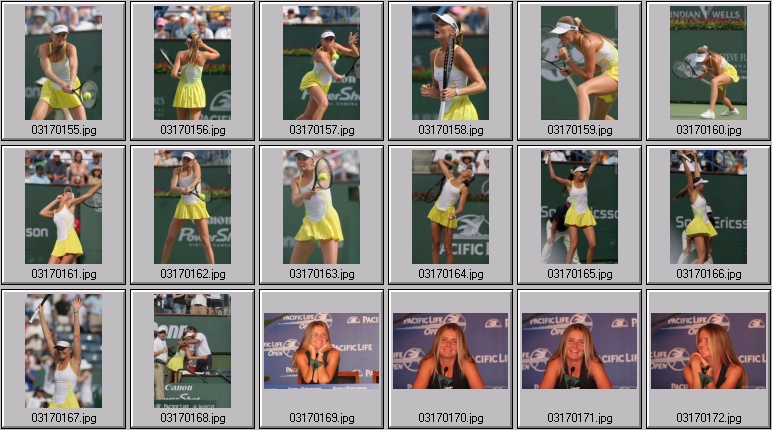
Task: Click the filename label 03170160.jpg
Action: 709,130
